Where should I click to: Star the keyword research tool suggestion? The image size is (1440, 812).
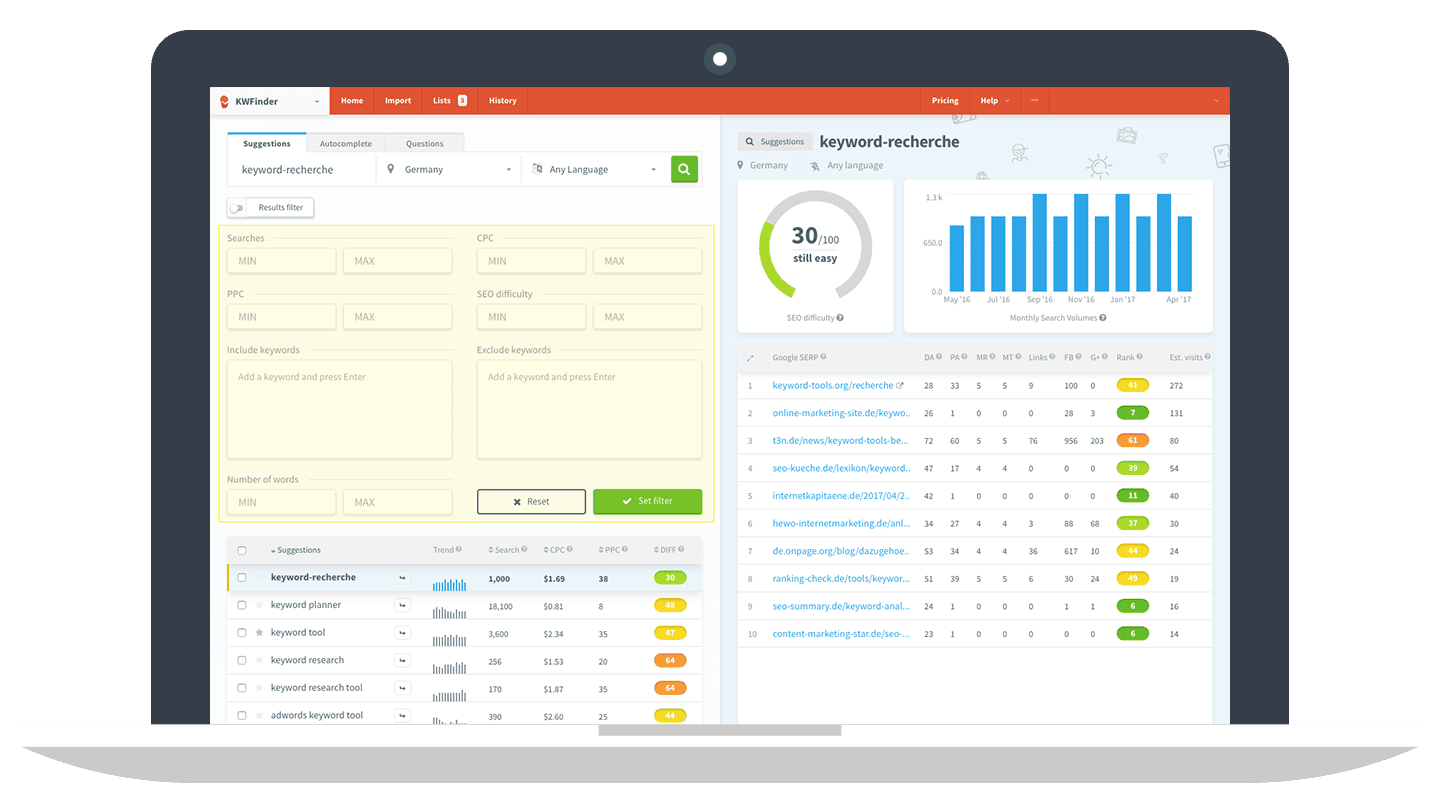tap(260, 687)
